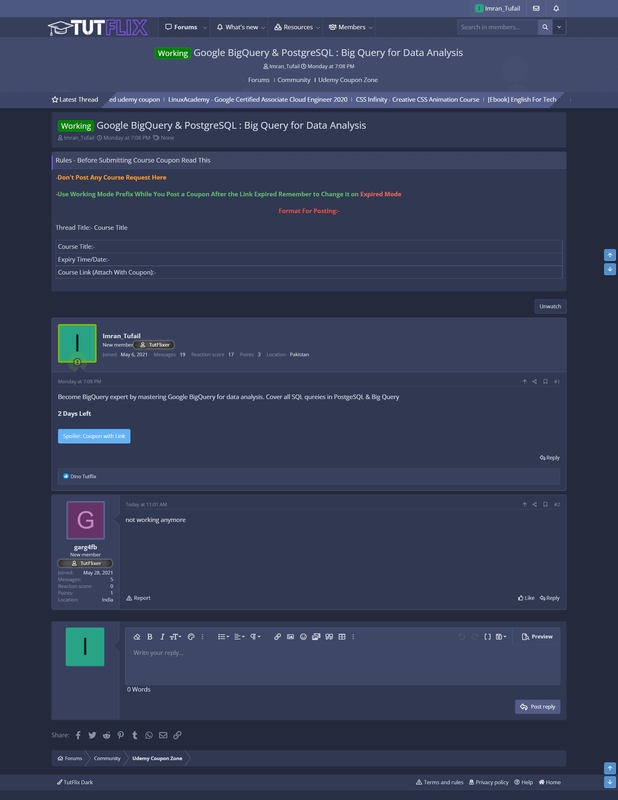This screenshot has height=800, width=618.
Task: Toggle BB code mode brackets icon
Action: tap(487, 636)
